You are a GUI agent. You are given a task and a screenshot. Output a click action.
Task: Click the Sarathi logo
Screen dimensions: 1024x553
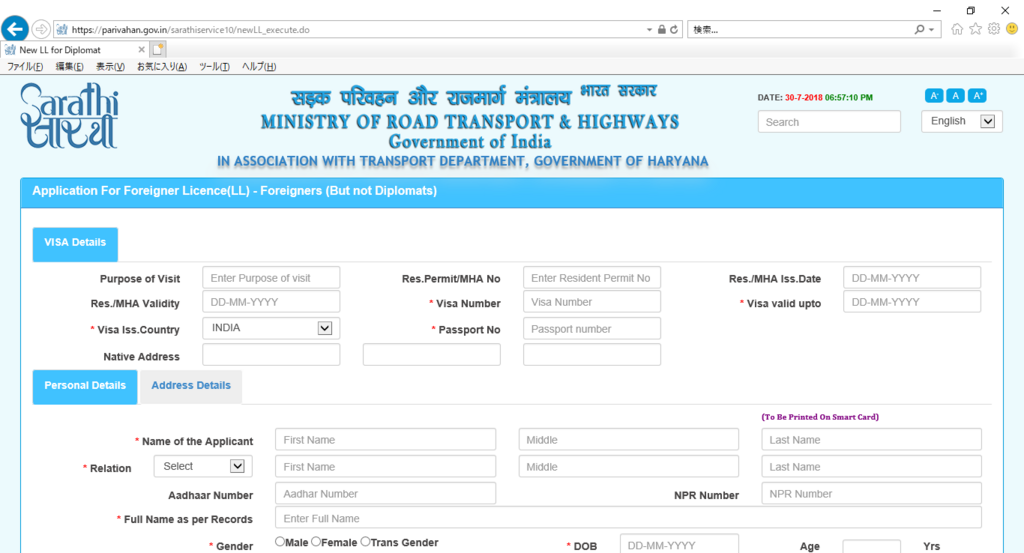point(69,116)
